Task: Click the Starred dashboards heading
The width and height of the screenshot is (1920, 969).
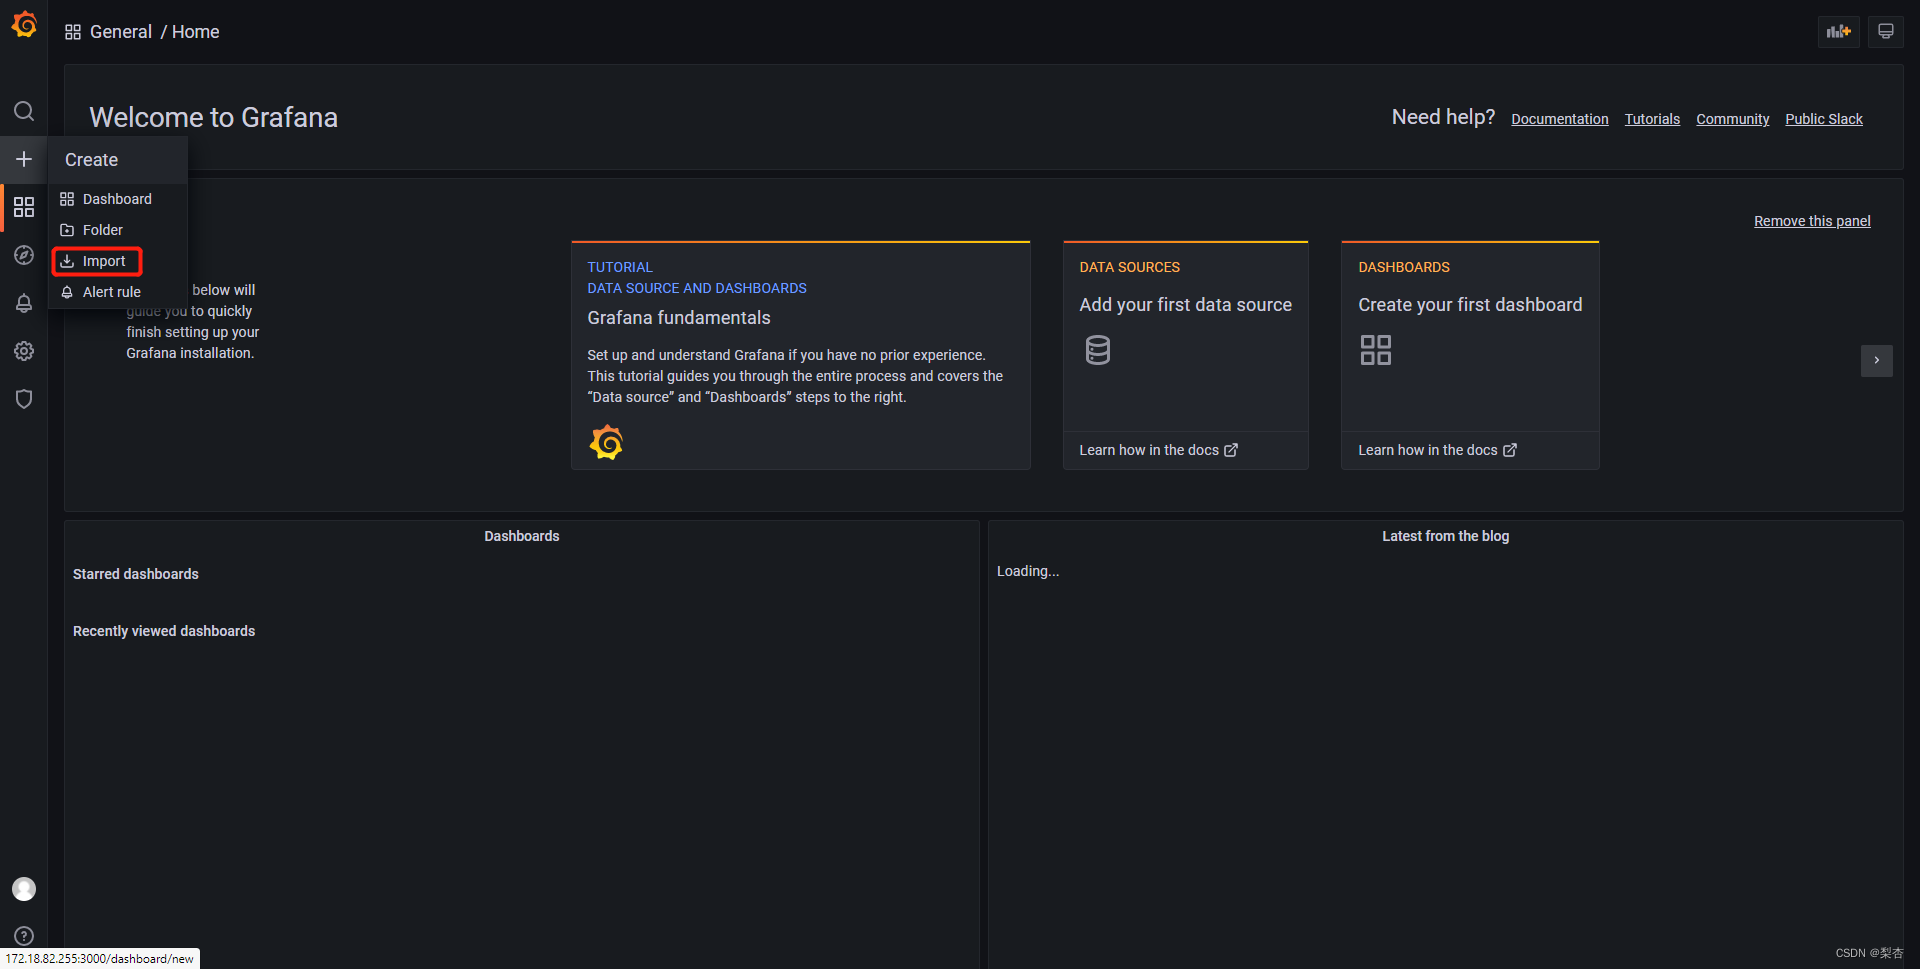Action: 136,574
